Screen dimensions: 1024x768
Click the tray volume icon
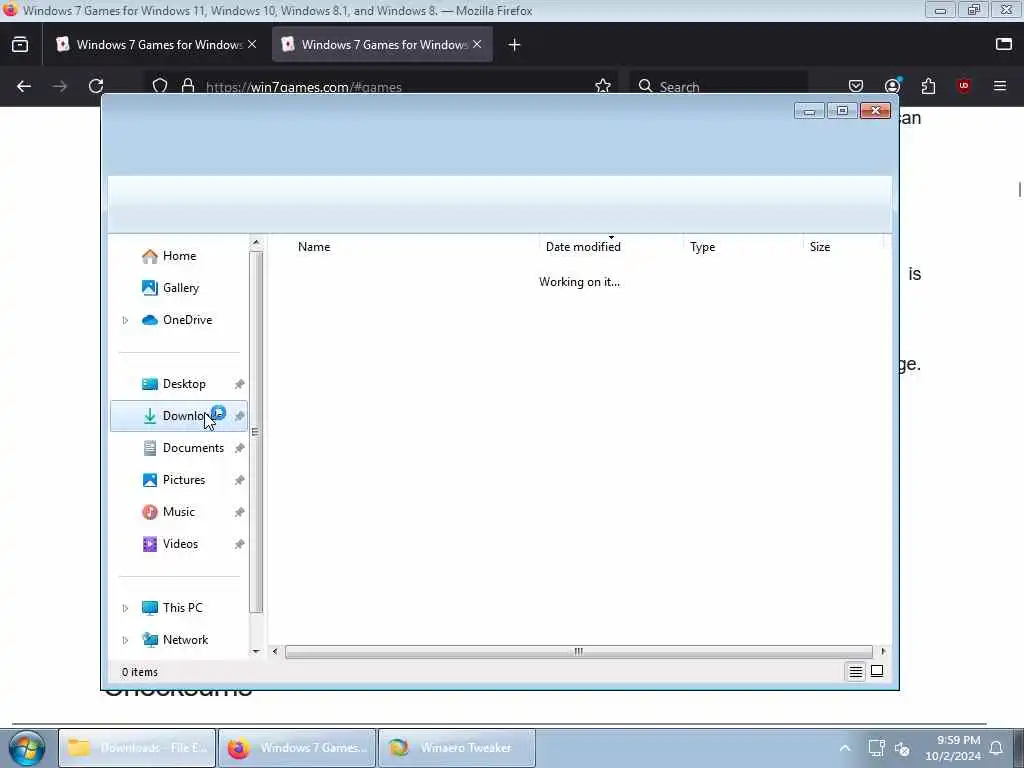click(x=903, y=748)
